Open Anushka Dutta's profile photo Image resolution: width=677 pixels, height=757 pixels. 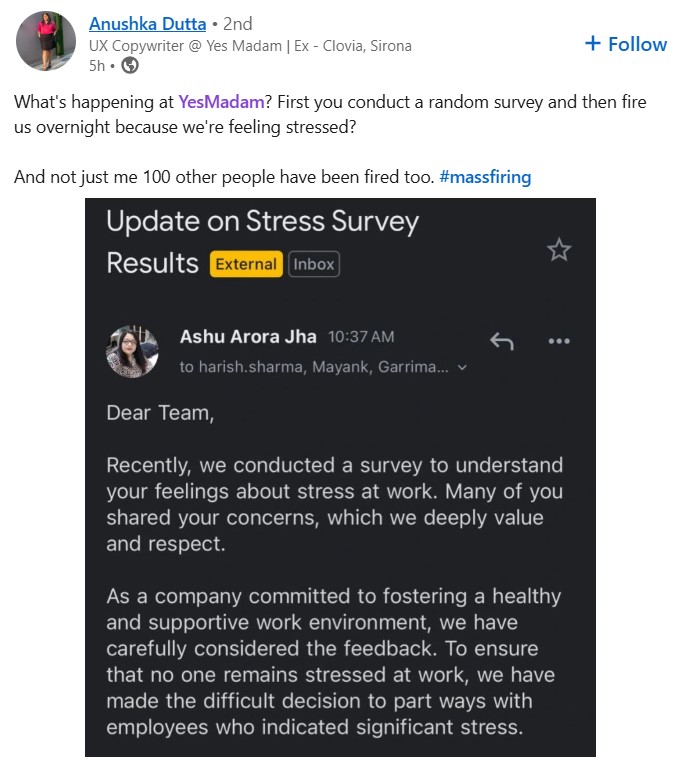pyautogui.click(x=46, y=41)
